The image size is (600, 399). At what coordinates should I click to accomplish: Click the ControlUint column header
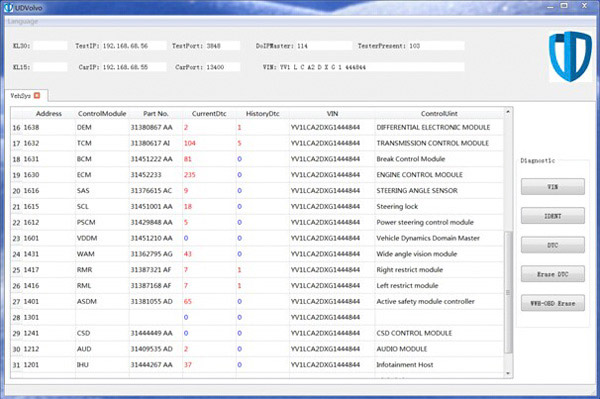click(x=439, y=114)
